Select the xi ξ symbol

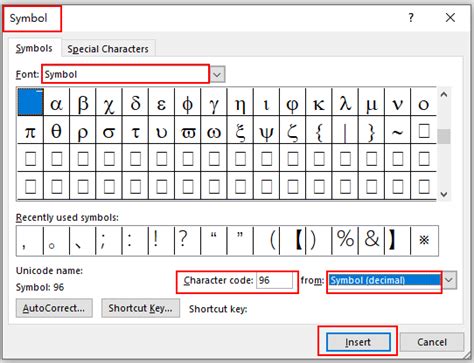coord(240,130)
